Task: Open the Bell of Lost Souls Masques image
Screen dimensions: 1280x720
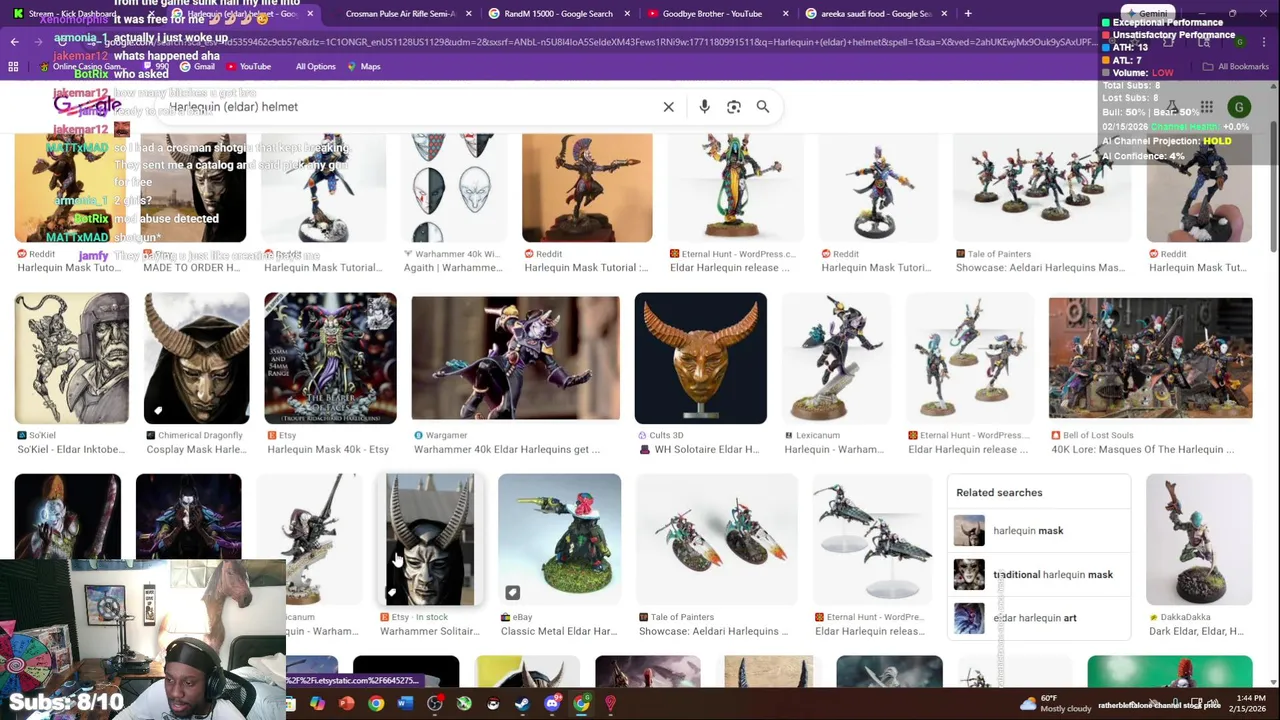Action: point(1150,358)
